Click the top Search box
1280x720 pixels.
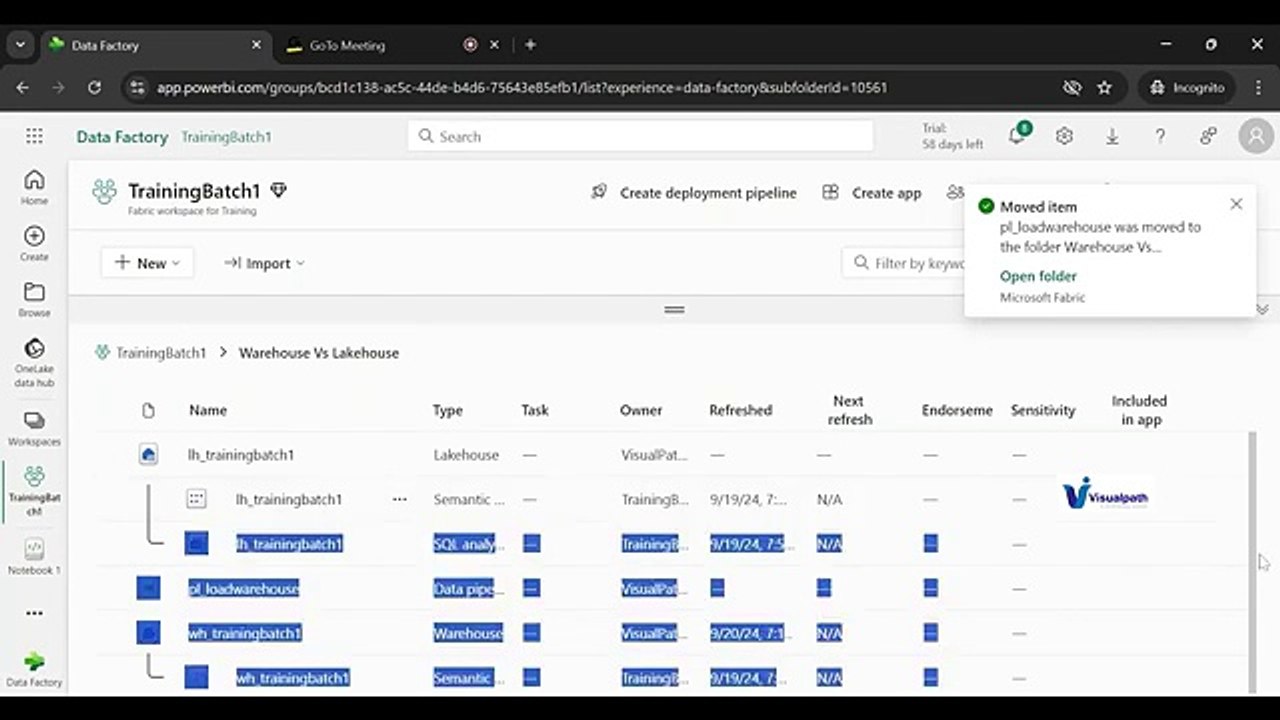640,136
